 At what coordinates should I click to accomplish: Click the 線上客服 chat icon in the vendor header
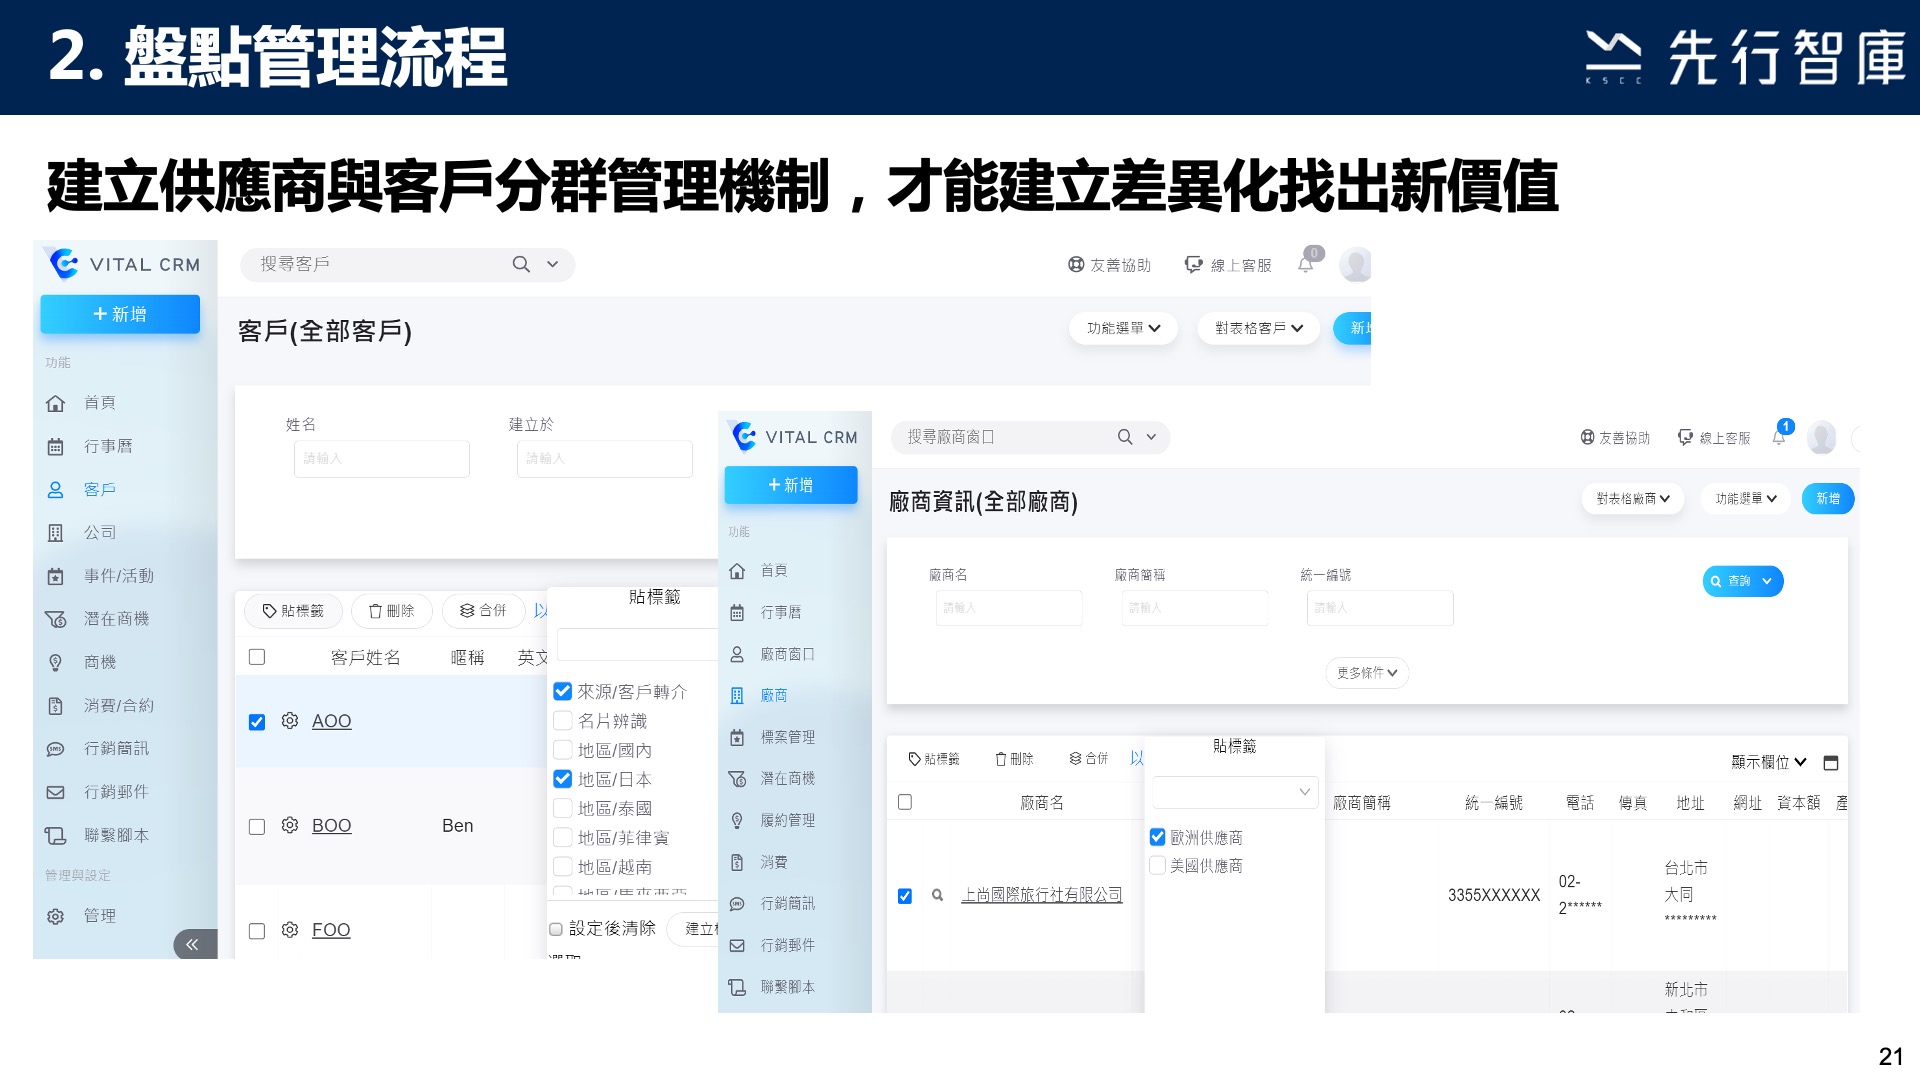click(x=1685, y=437)
